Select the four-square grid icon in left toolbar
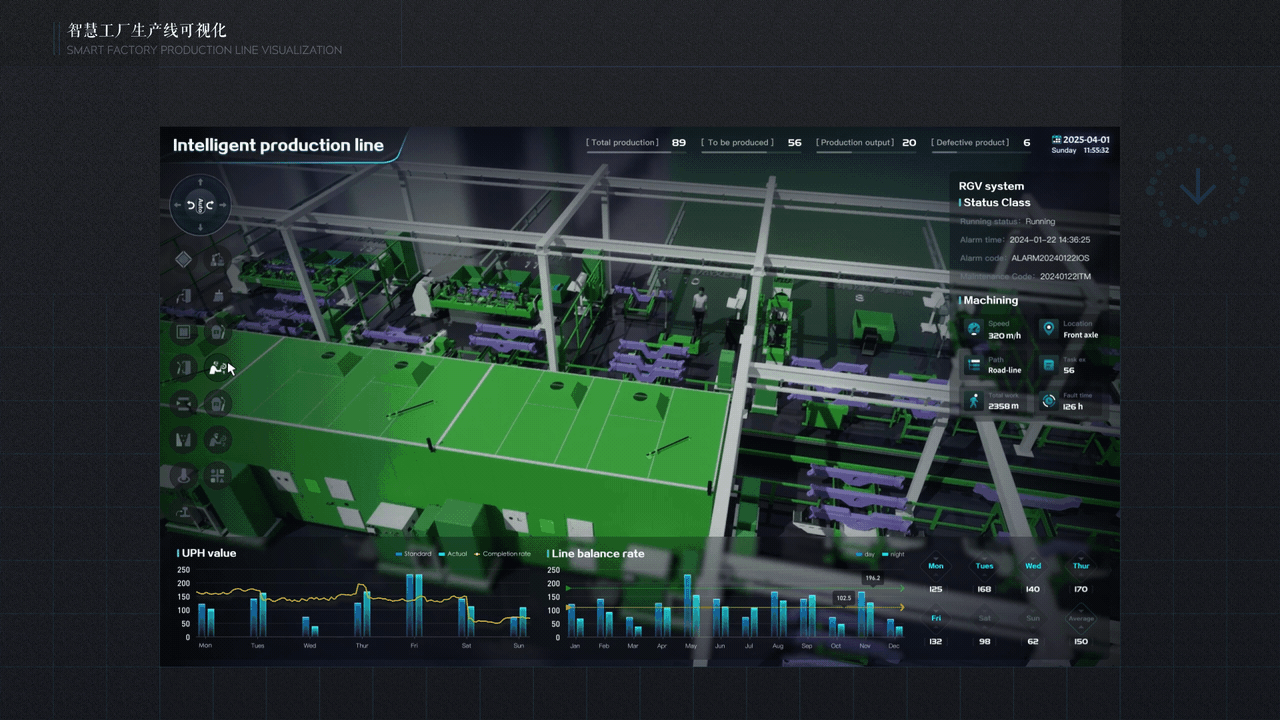The image size is (1280, 720). pos(217,475)
